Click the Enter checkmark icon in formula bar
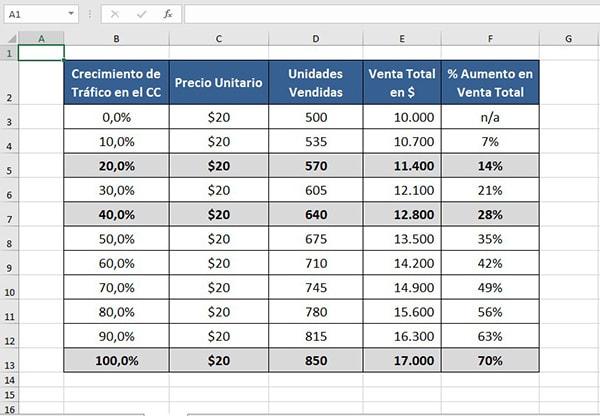Screen dimensions: 600x416 click(141, 15)
